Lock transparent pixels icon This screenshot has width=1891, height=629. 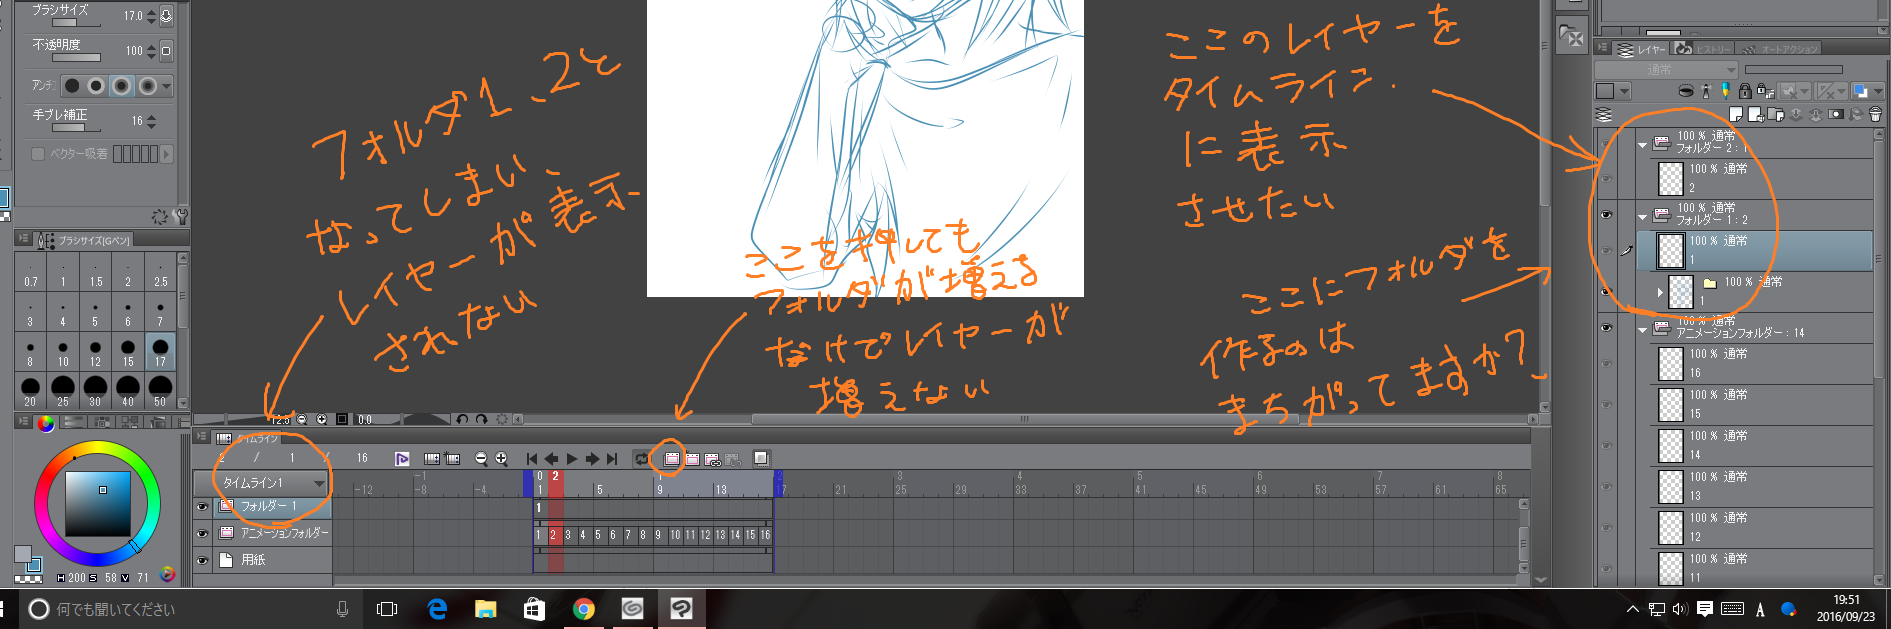point(1766,91)
